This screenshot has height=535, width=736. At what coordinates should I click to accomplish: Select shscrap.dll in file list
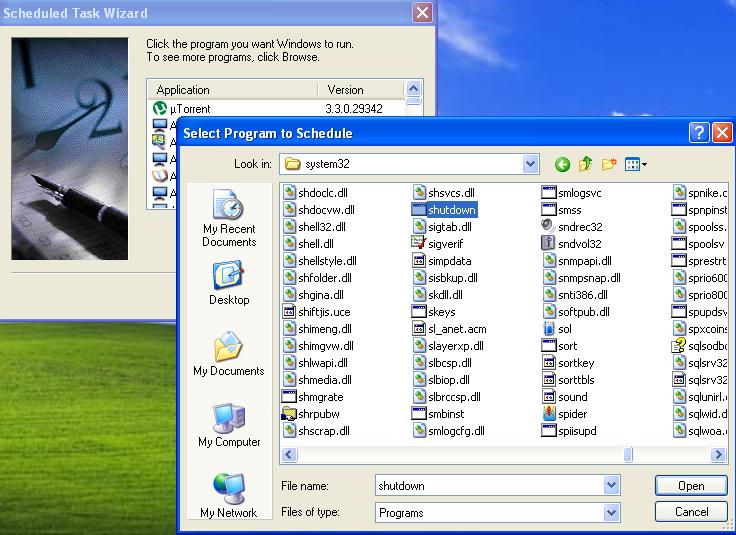click(316, 431)
